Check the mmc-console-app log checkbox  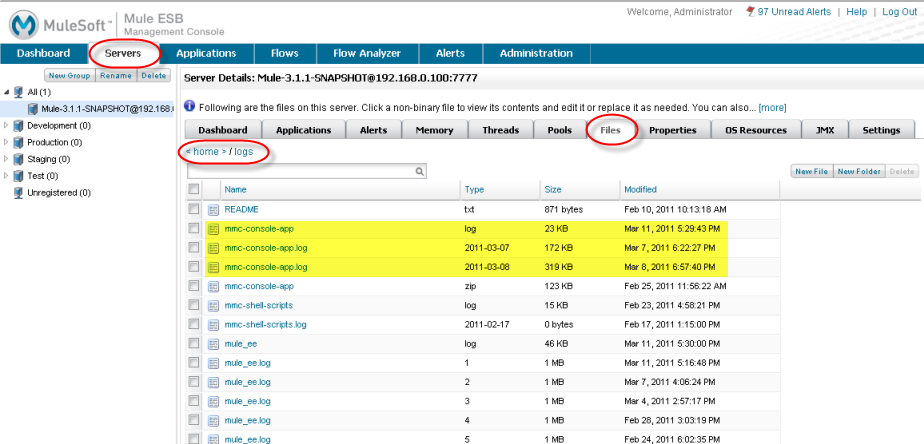(193, 228)
